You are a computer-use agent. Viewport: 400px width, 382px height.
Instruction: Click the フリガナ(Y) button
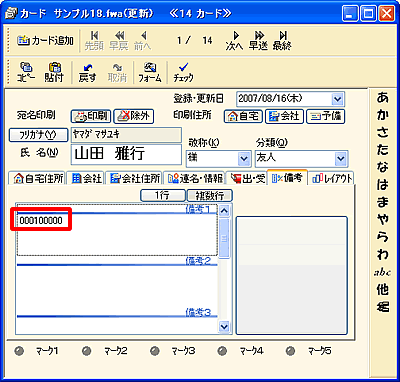click(x=38, y=135)
